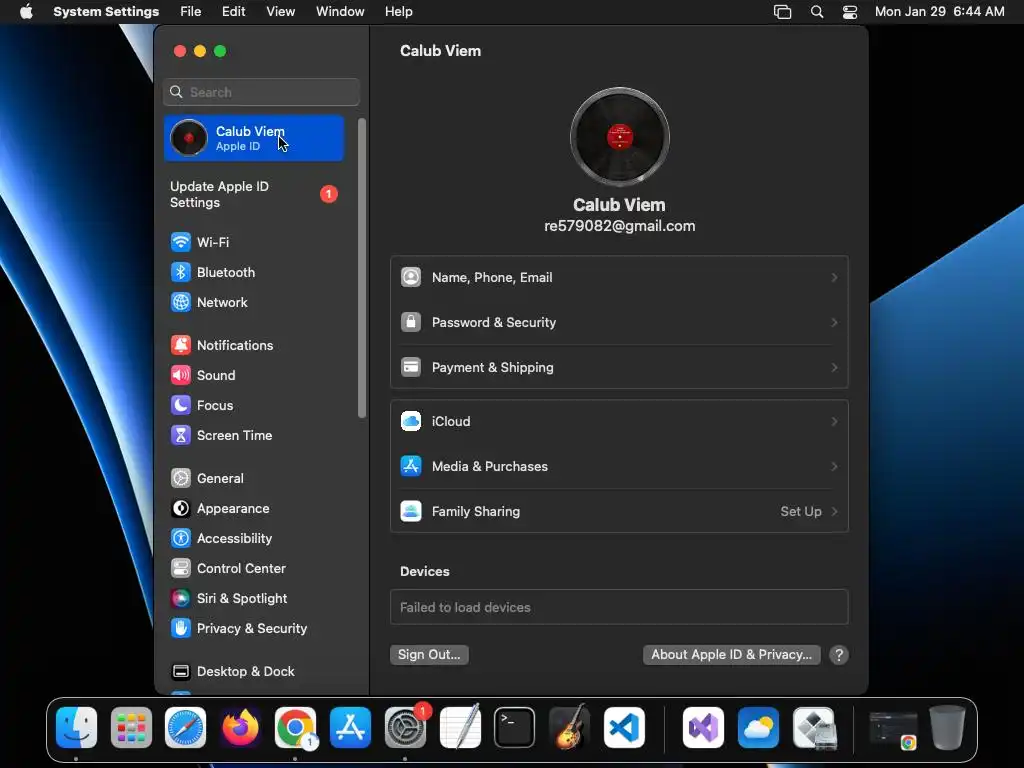This screenshot has height=768, width=1024.
Task: Open the View menu
Action: [280, 12]
